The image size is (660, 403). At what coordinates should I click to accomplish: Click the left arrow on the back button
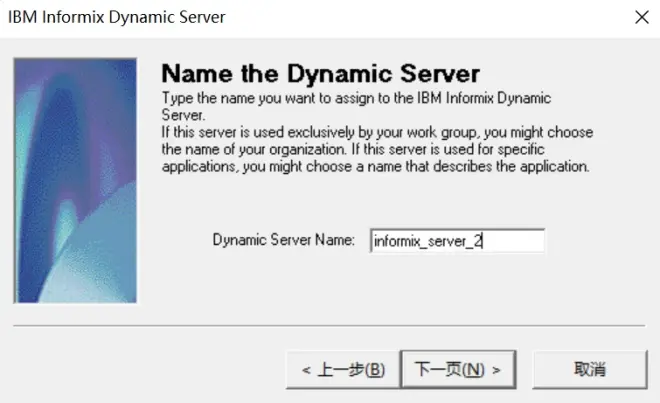[x=306, y=370]
